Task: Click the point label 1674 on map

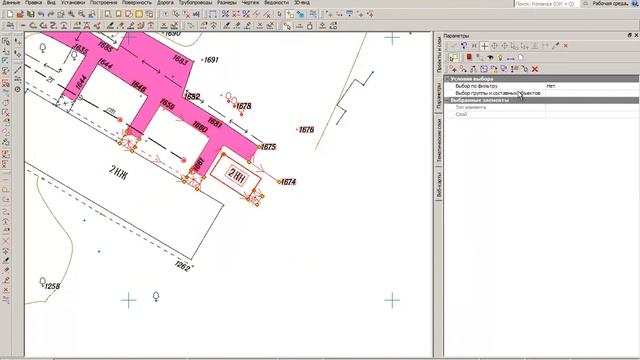Action: click(288, 182)
